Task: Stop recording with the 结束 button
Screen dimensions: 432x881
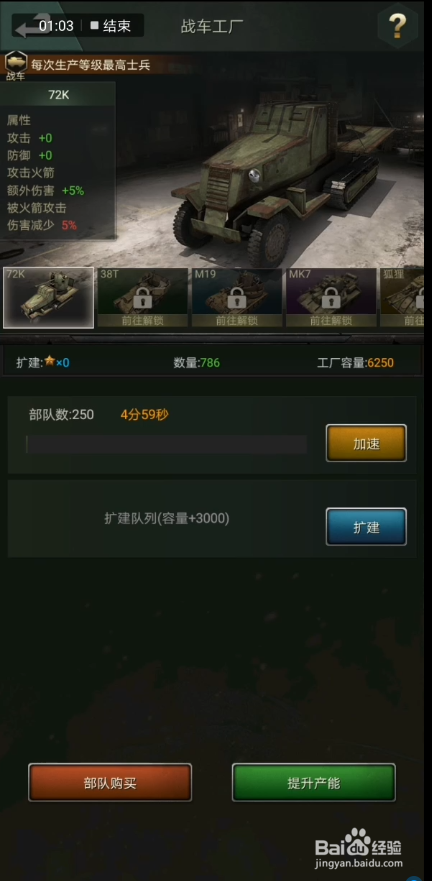Action: tap(111, 26)
